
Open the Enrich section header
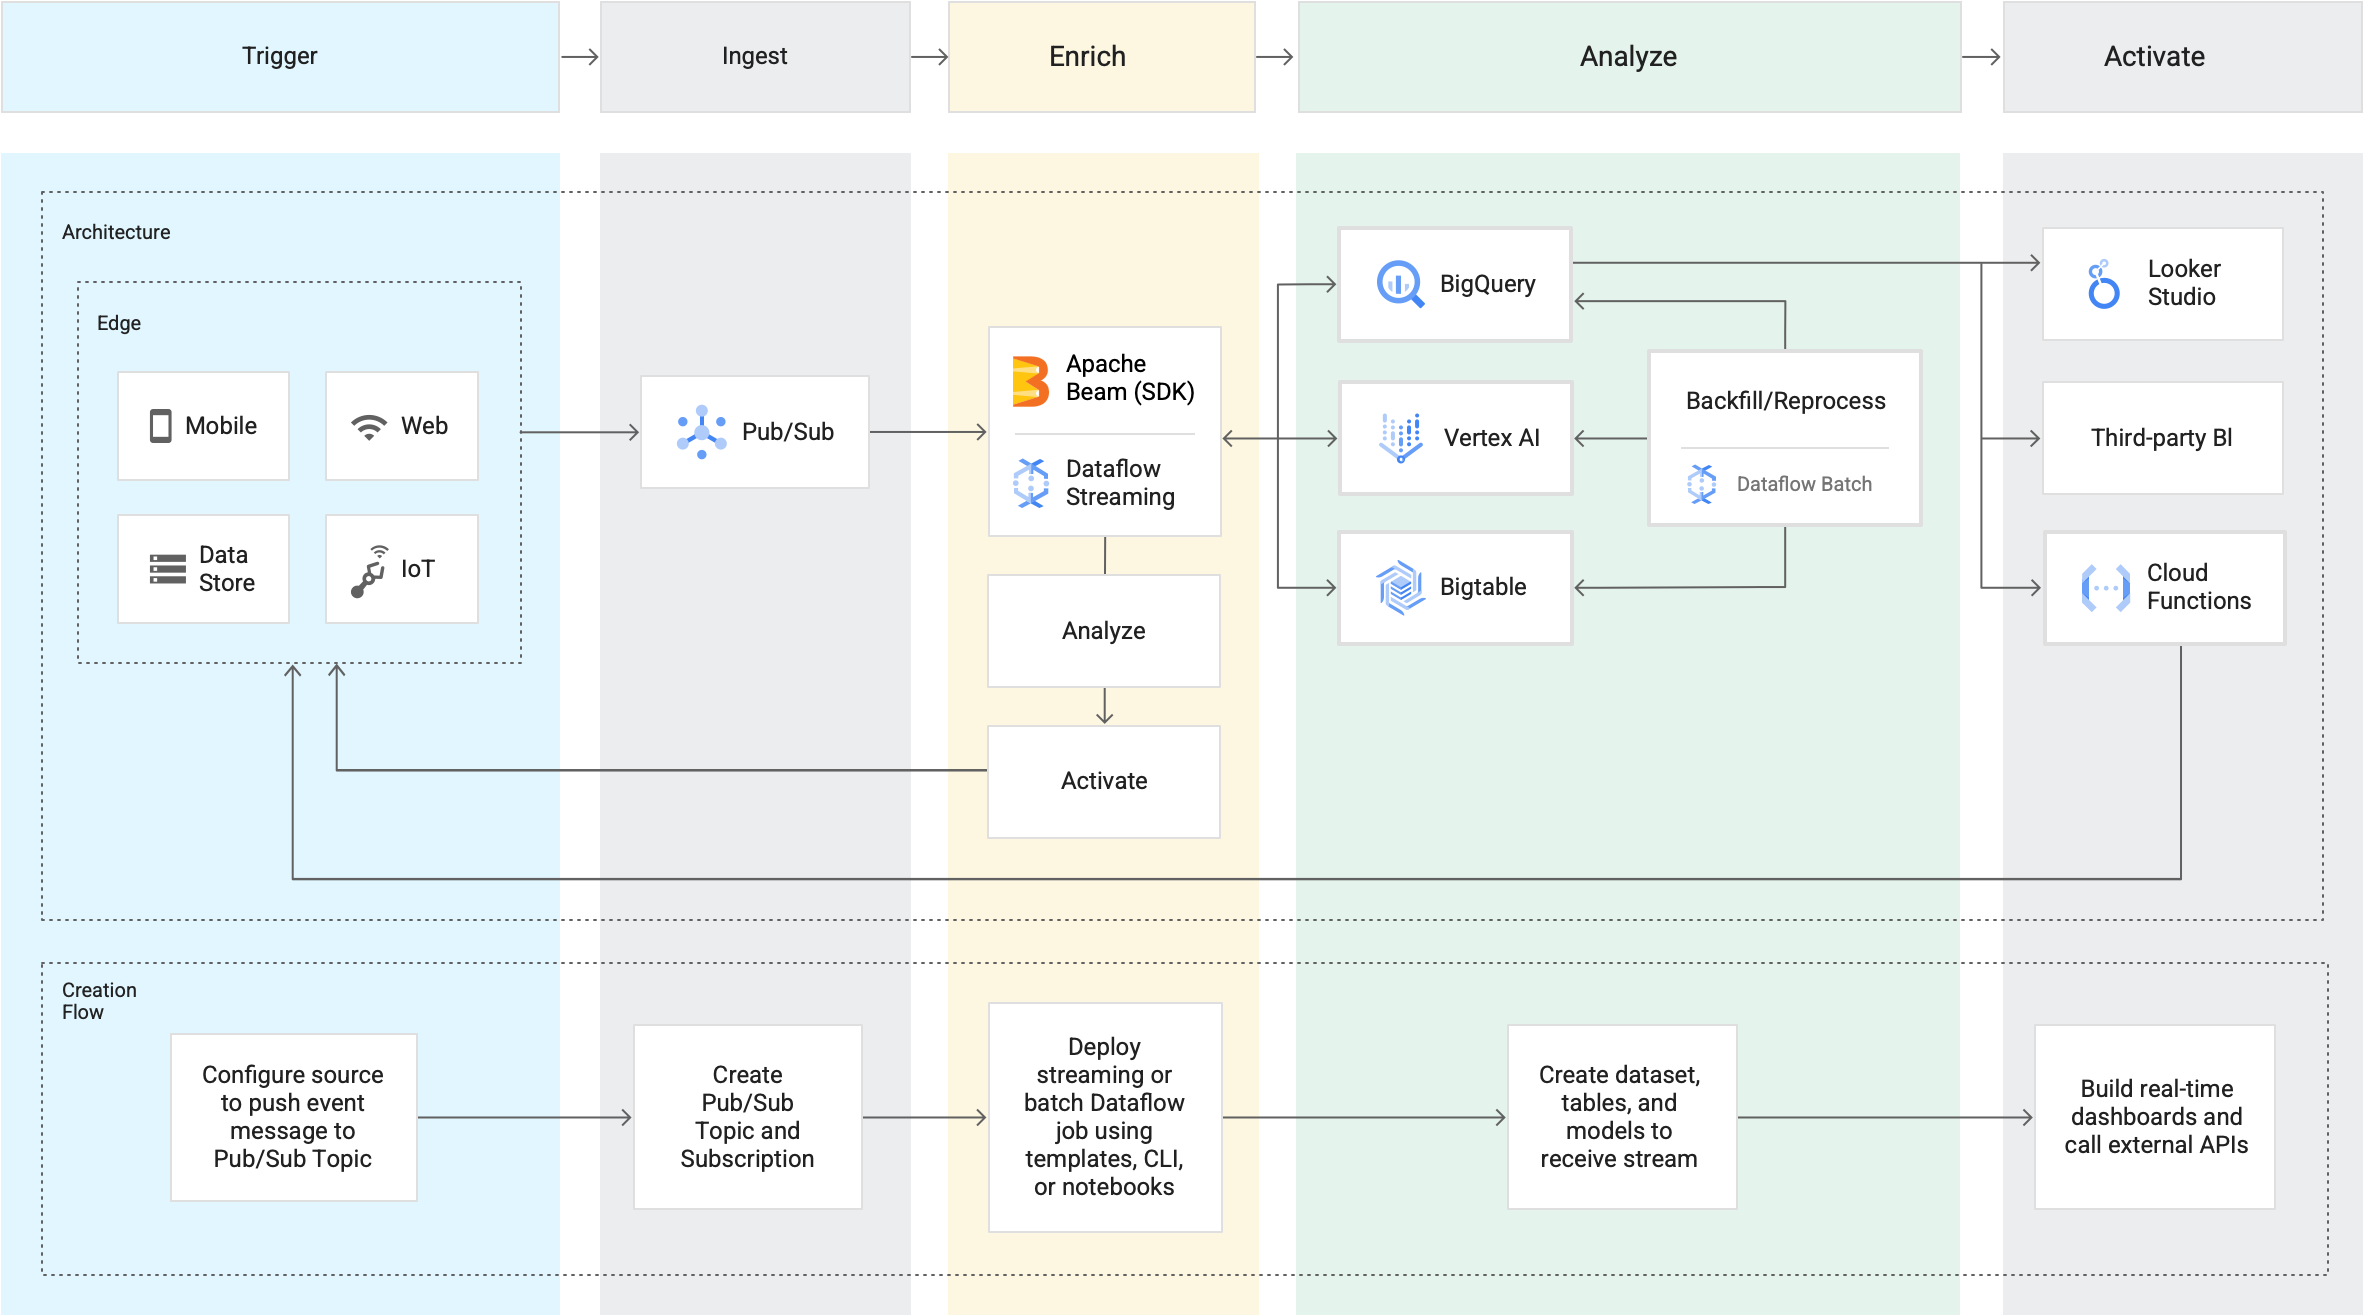pos(1087,56)
